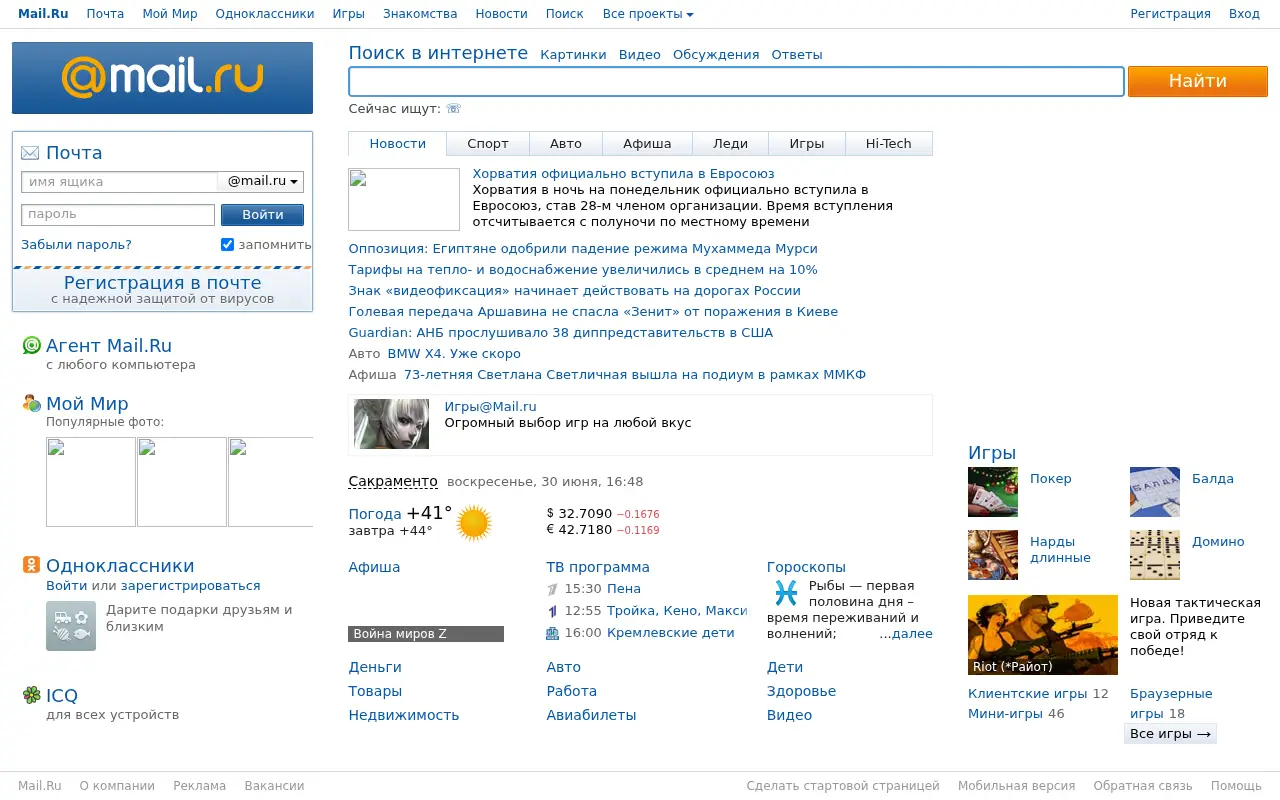Change city by clicking Сакраменто
This screenshot has height=800, width=1280.
pos(393,481)
